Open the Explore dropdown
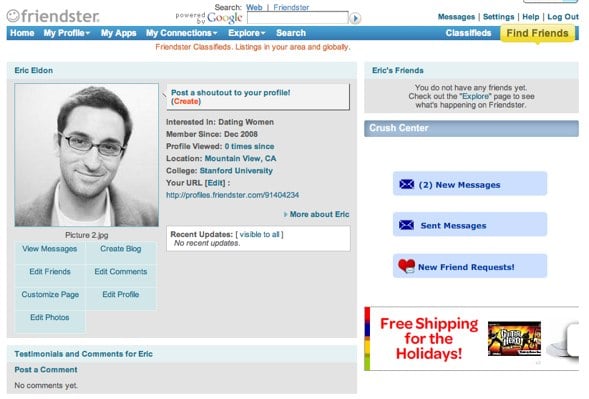 coord(246,33)
